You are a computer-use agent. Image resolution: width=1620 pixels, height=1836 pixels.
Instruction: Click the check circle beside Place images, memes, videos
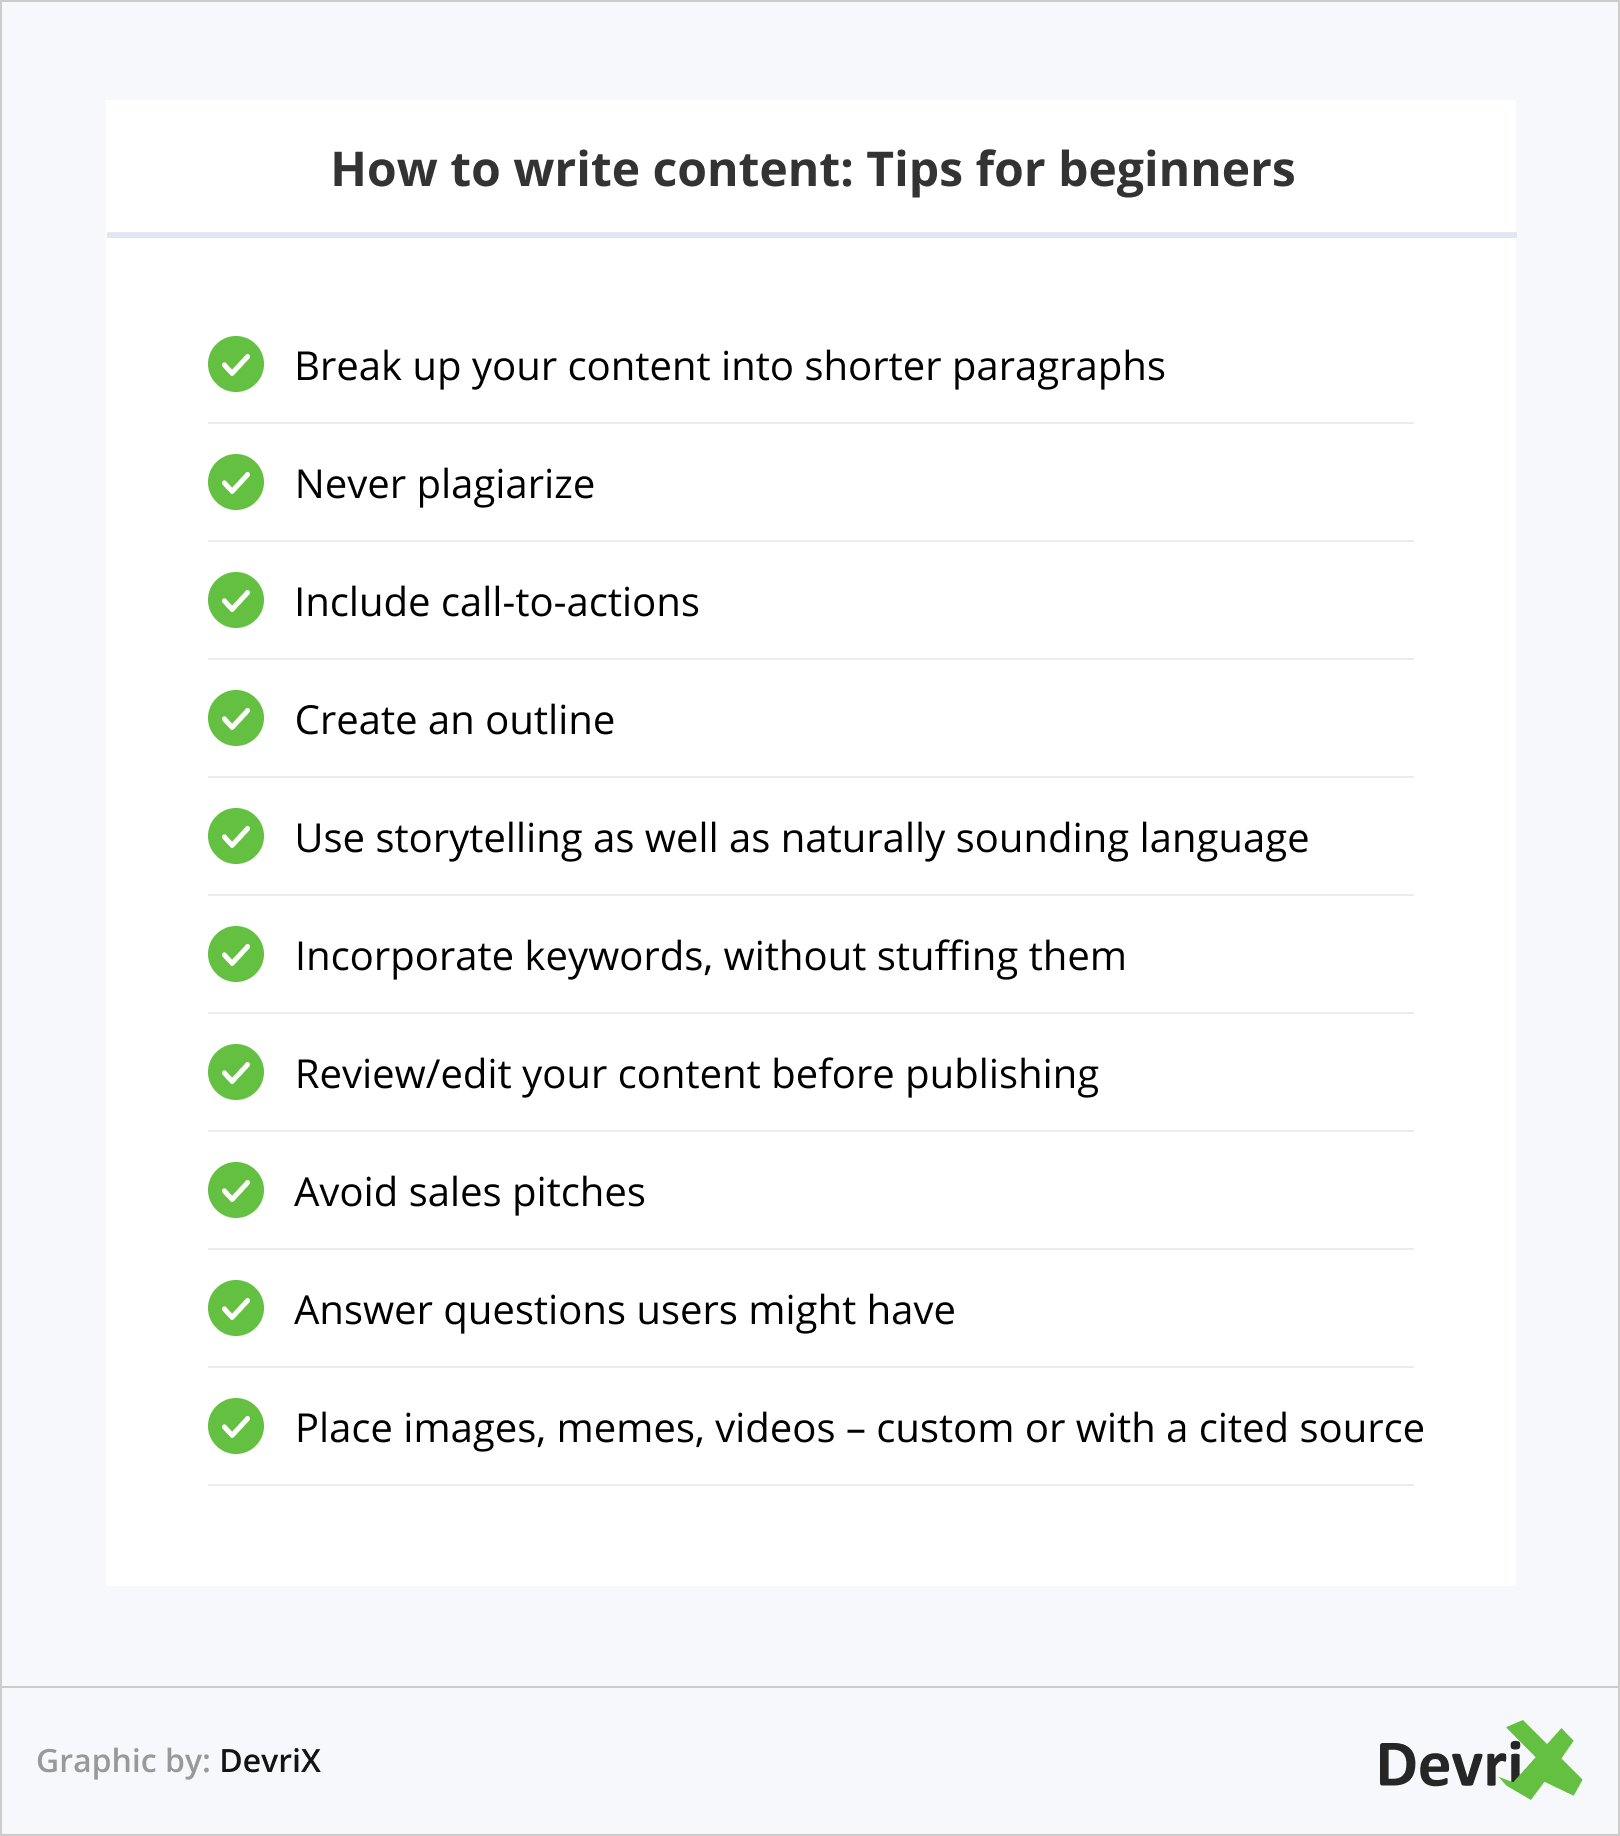[x=236, y=1427]
